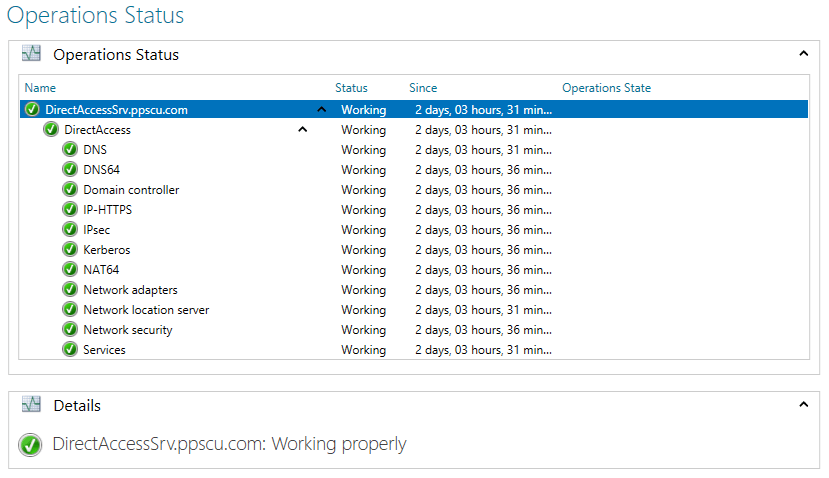Click green status icon for NAT64
Viewport: 829px width, 478px height.
(70, 270)
